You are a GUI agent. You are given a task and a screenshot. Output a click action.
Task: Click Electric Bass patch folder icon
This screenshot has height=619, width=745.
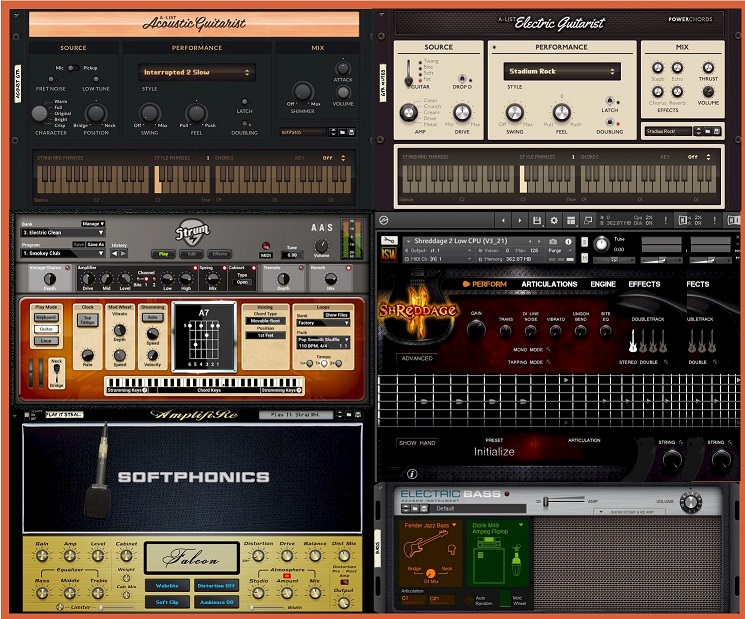click(x=415, y=509)
